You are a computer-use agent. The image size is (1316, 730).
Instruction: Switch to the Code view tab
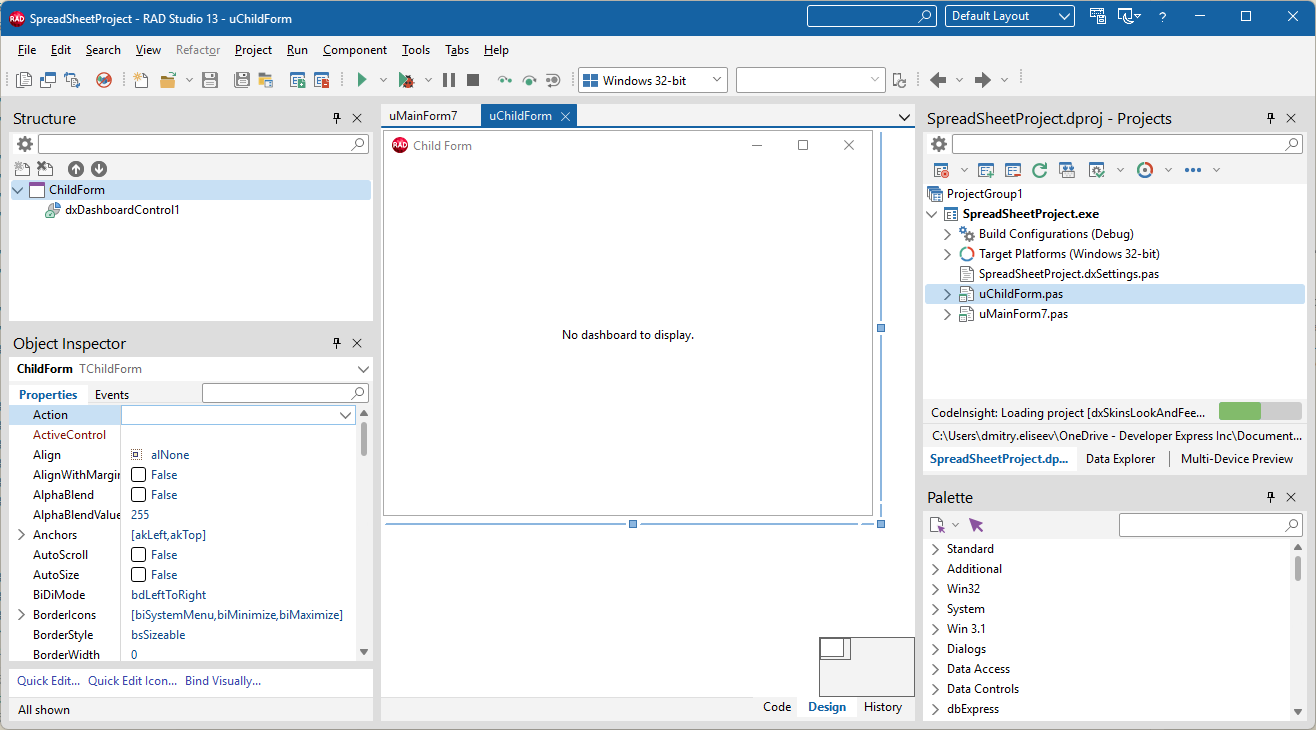pyautogui.click(x=777, y=707)
